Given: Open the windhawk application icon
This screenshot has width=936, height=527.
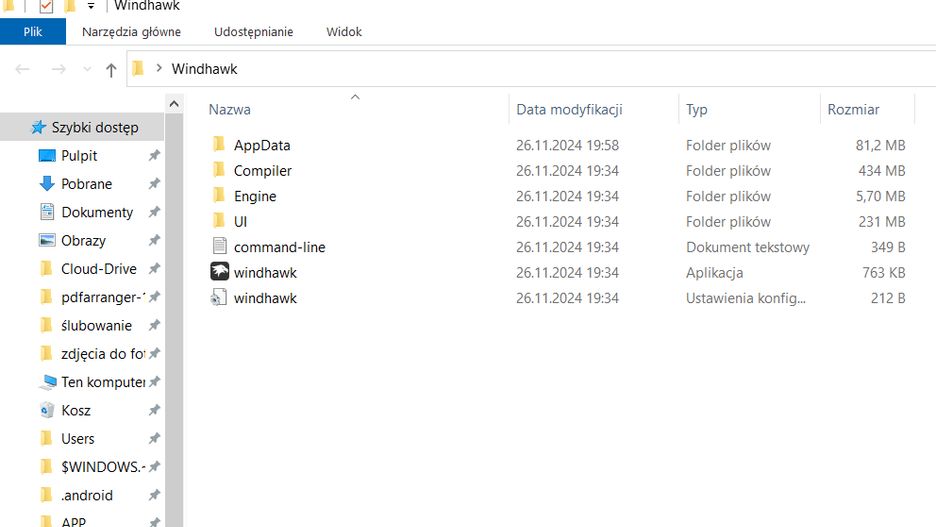Looking at the screenshot, I should [x=220, y=272].
